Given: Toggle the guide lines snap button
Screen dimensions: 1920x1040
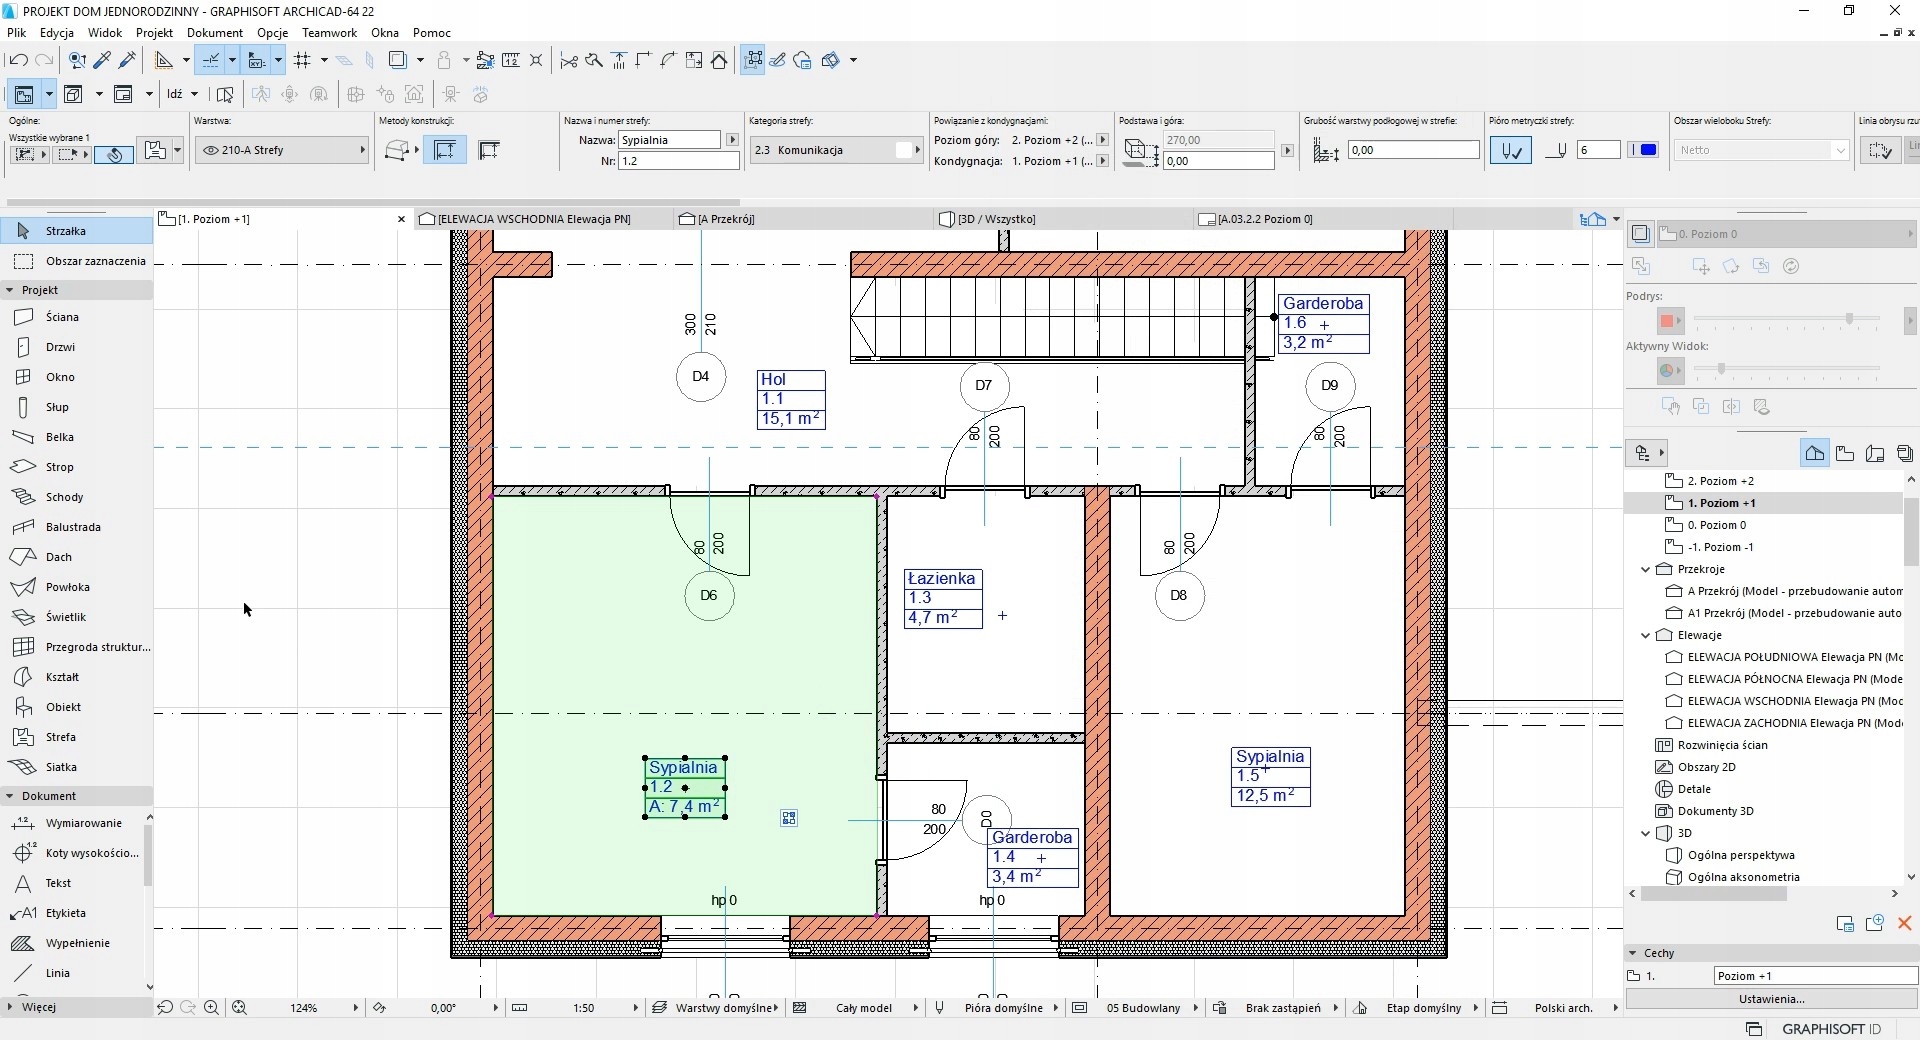Looking at the screenshot, I should tap(211, 60).
